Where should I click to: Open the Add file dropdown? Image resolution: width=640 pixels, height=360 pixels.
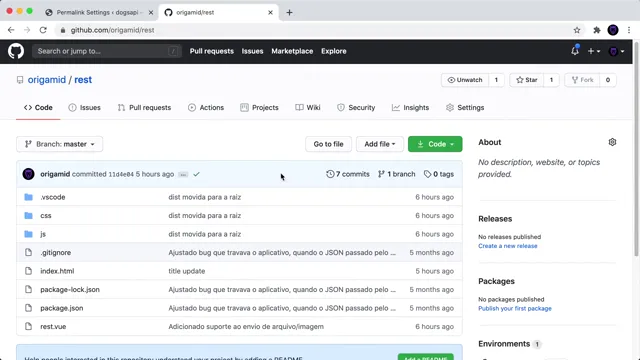[380, 144]
